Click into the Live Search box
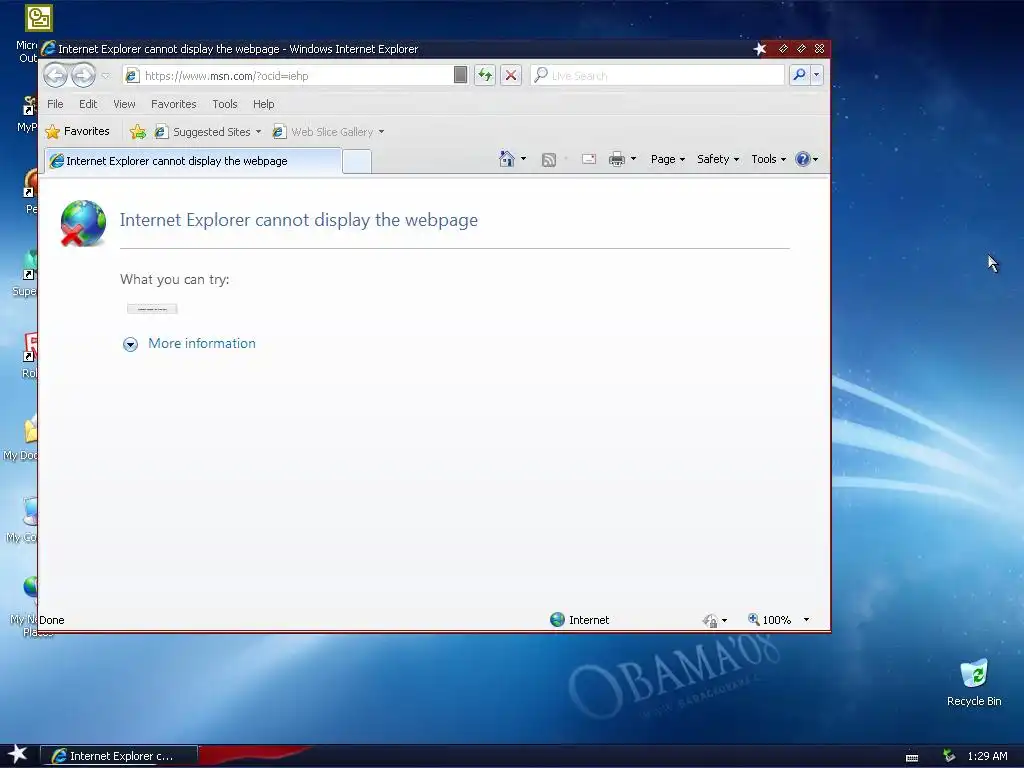The height and width of the screenshot is (768, 1024). (658, 76)
